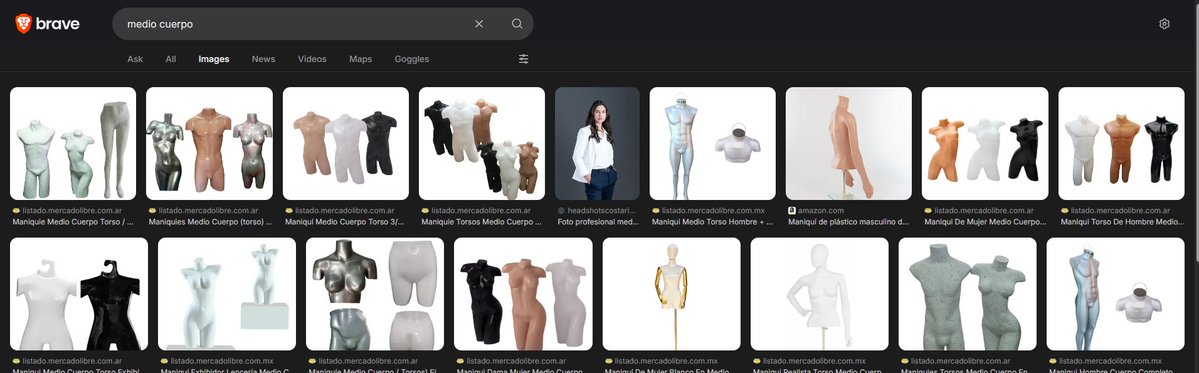Clear the search query with the X icon
The height and width of the screenshot is (373, 1199).
479,24
